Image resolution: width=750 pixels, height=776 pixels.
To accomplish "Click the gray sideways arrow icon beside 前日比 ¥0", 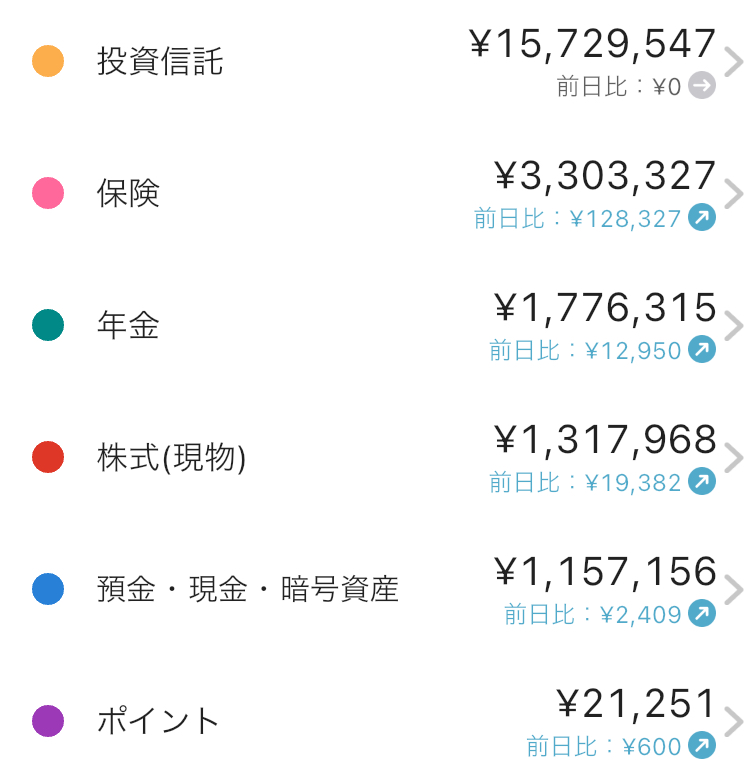I will (x=702, y=85).
